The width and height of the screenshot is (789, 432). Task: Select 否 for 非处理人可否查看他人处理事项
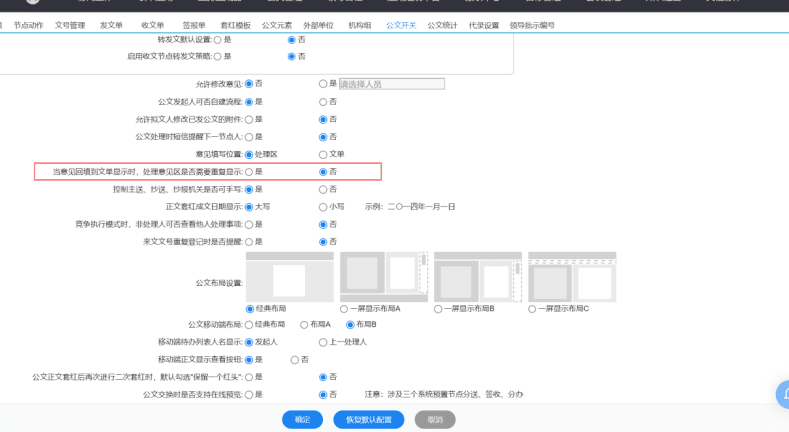tap(323, 225)
